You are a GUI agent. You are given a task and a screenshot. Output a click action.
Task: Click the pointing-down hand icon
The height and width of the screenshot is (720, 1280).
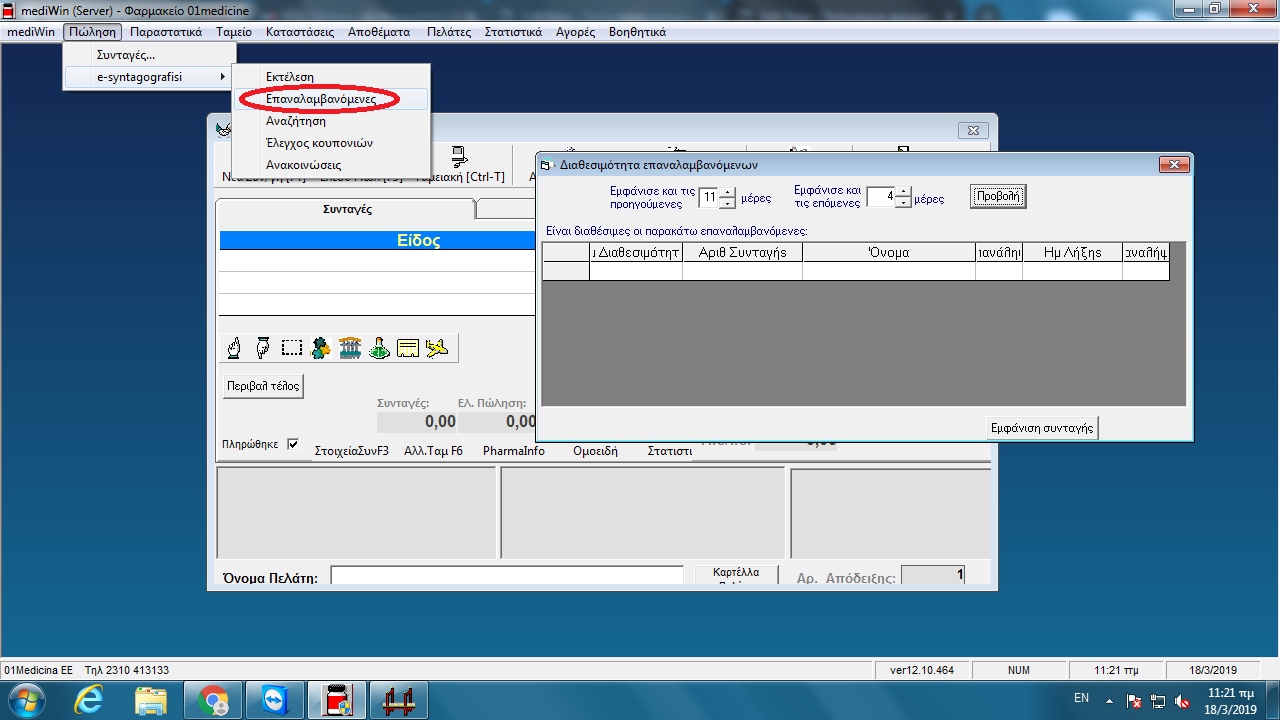(x=263, y=348)
